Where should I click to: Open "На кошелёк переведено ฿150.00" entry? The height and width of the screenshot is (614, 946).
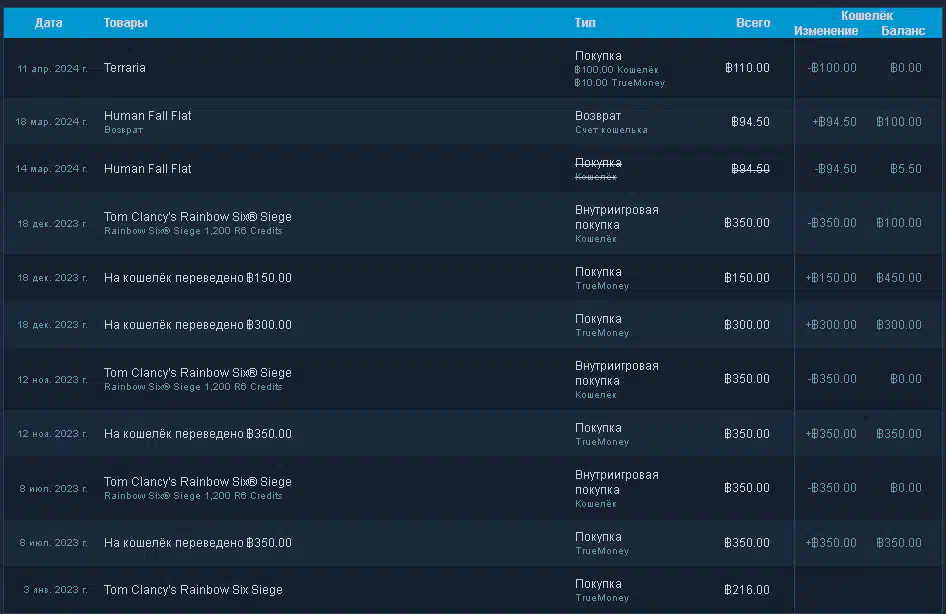coord(197,278)
